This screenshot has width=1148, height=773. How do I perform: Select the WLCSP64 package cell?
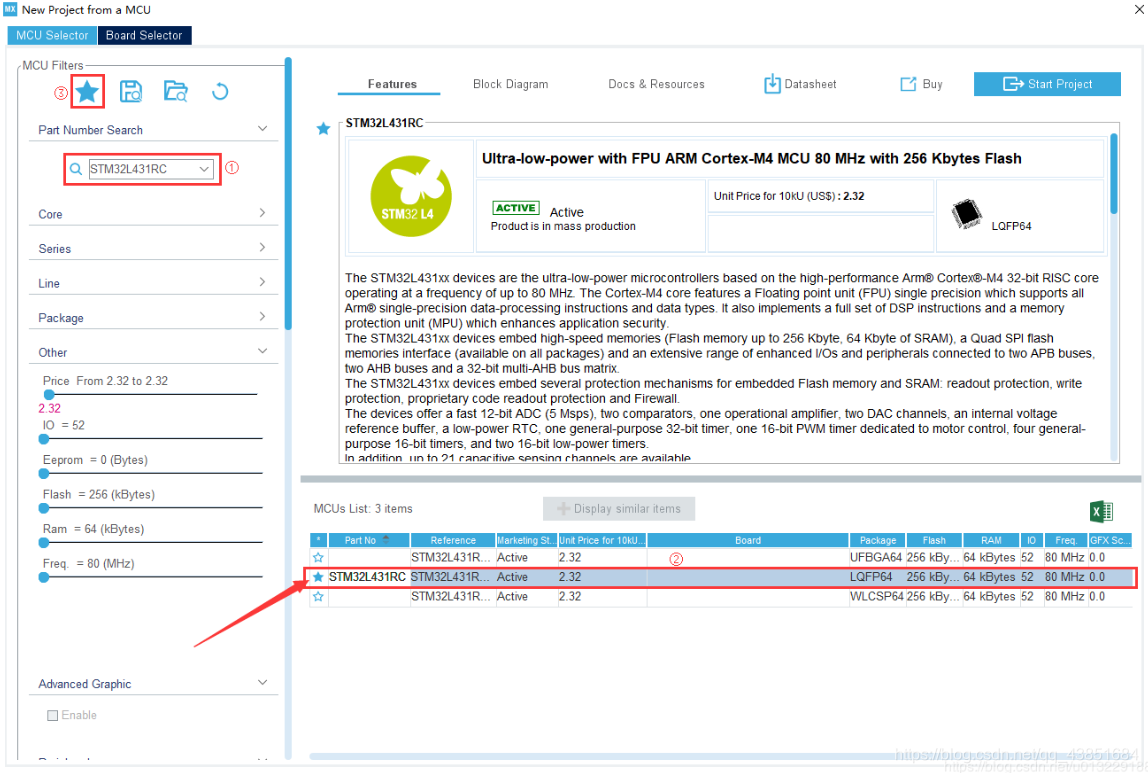[x=876, y=597]
